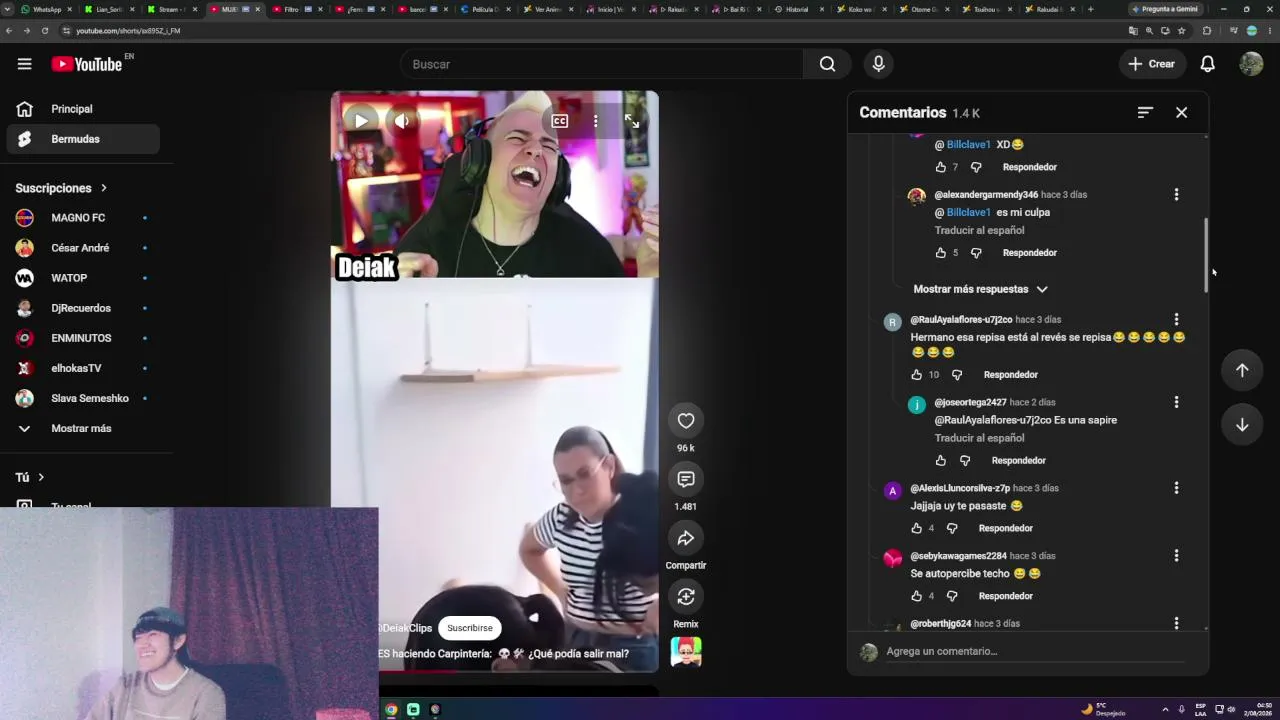Play the Short with the play button
Image resolution: width=1280 pixels, height=720 pixels.
(x=361, y=121)
